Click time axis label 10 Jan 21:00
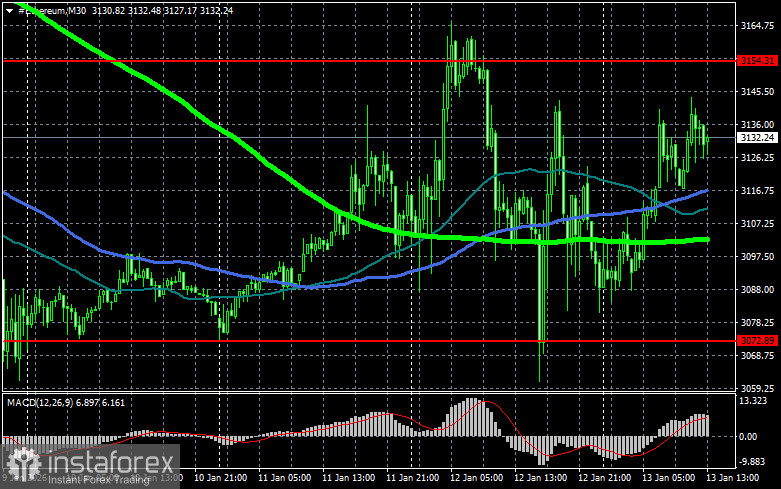 tap(220, 478)
